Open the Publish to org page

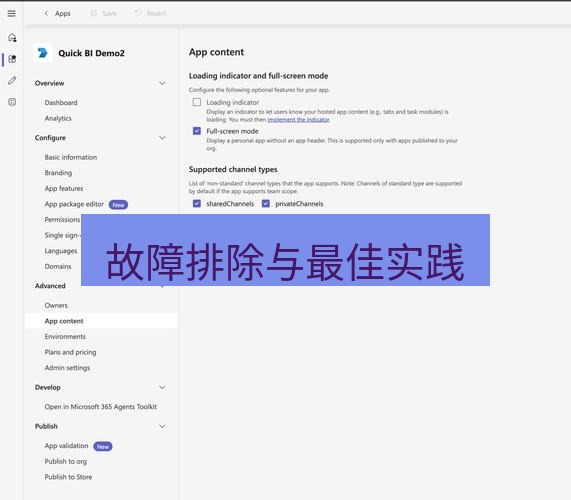tap(66, 462)
